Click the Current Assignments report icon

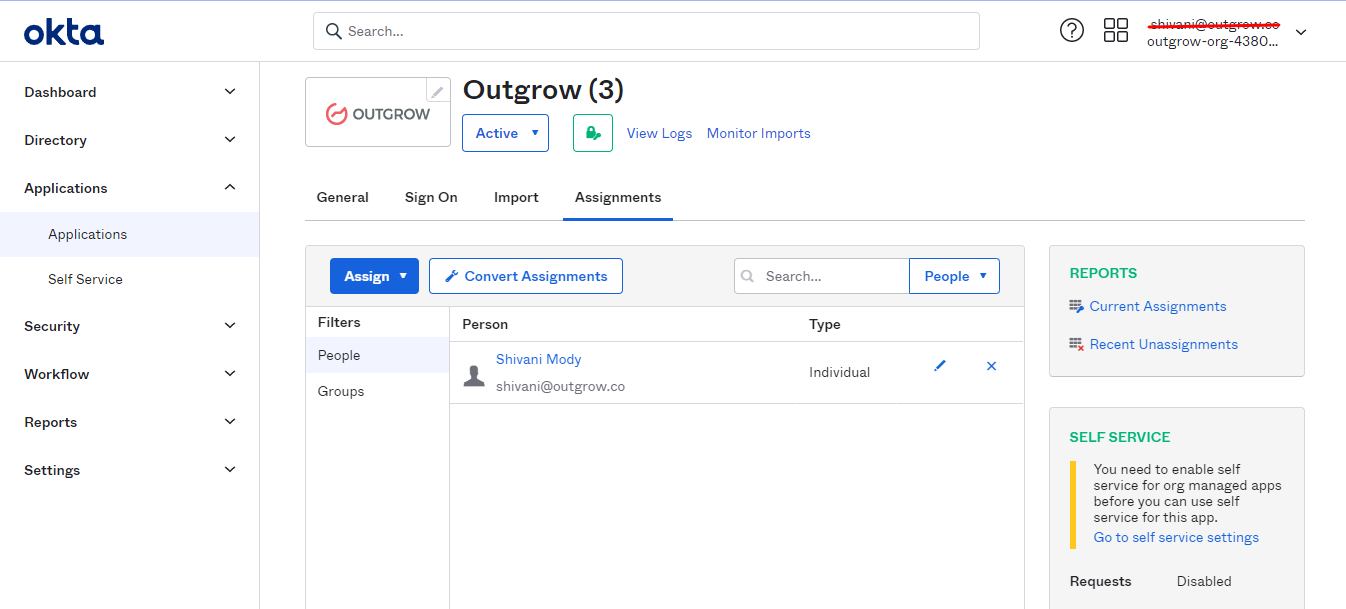[x=1076, y=306]
